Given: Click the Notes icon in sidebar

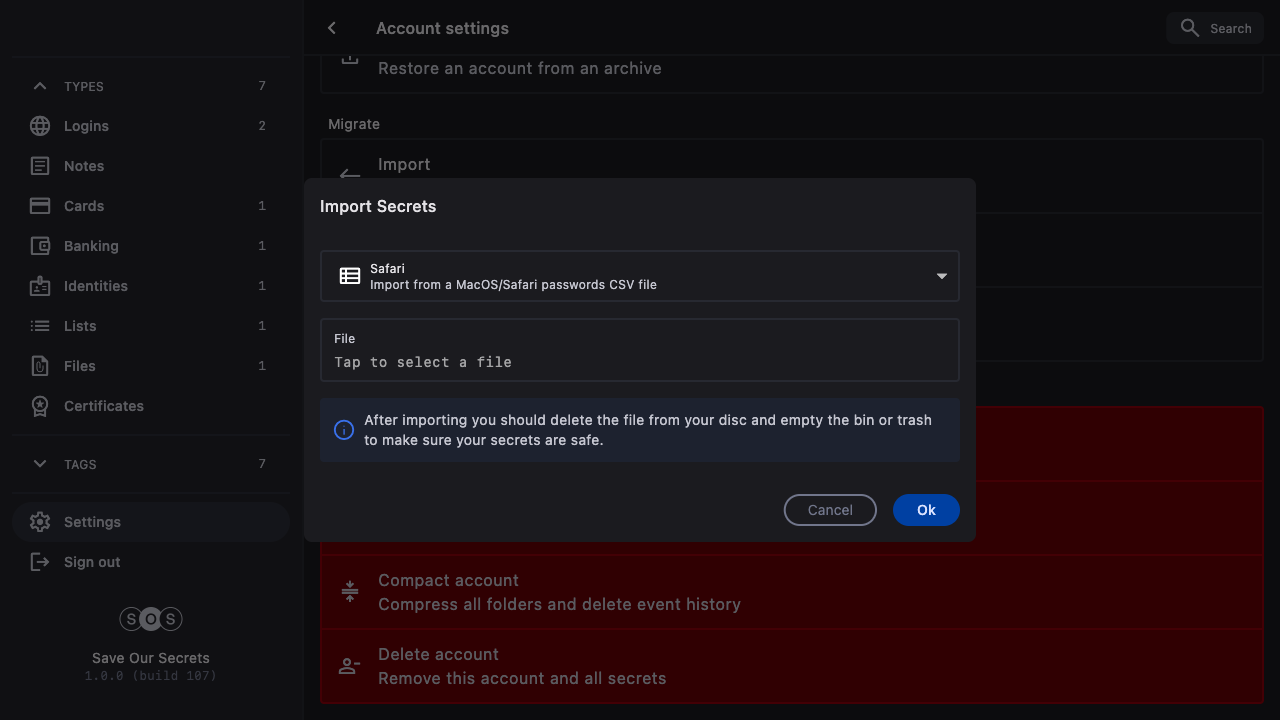Looking at the screenshot, I should 40,166.
